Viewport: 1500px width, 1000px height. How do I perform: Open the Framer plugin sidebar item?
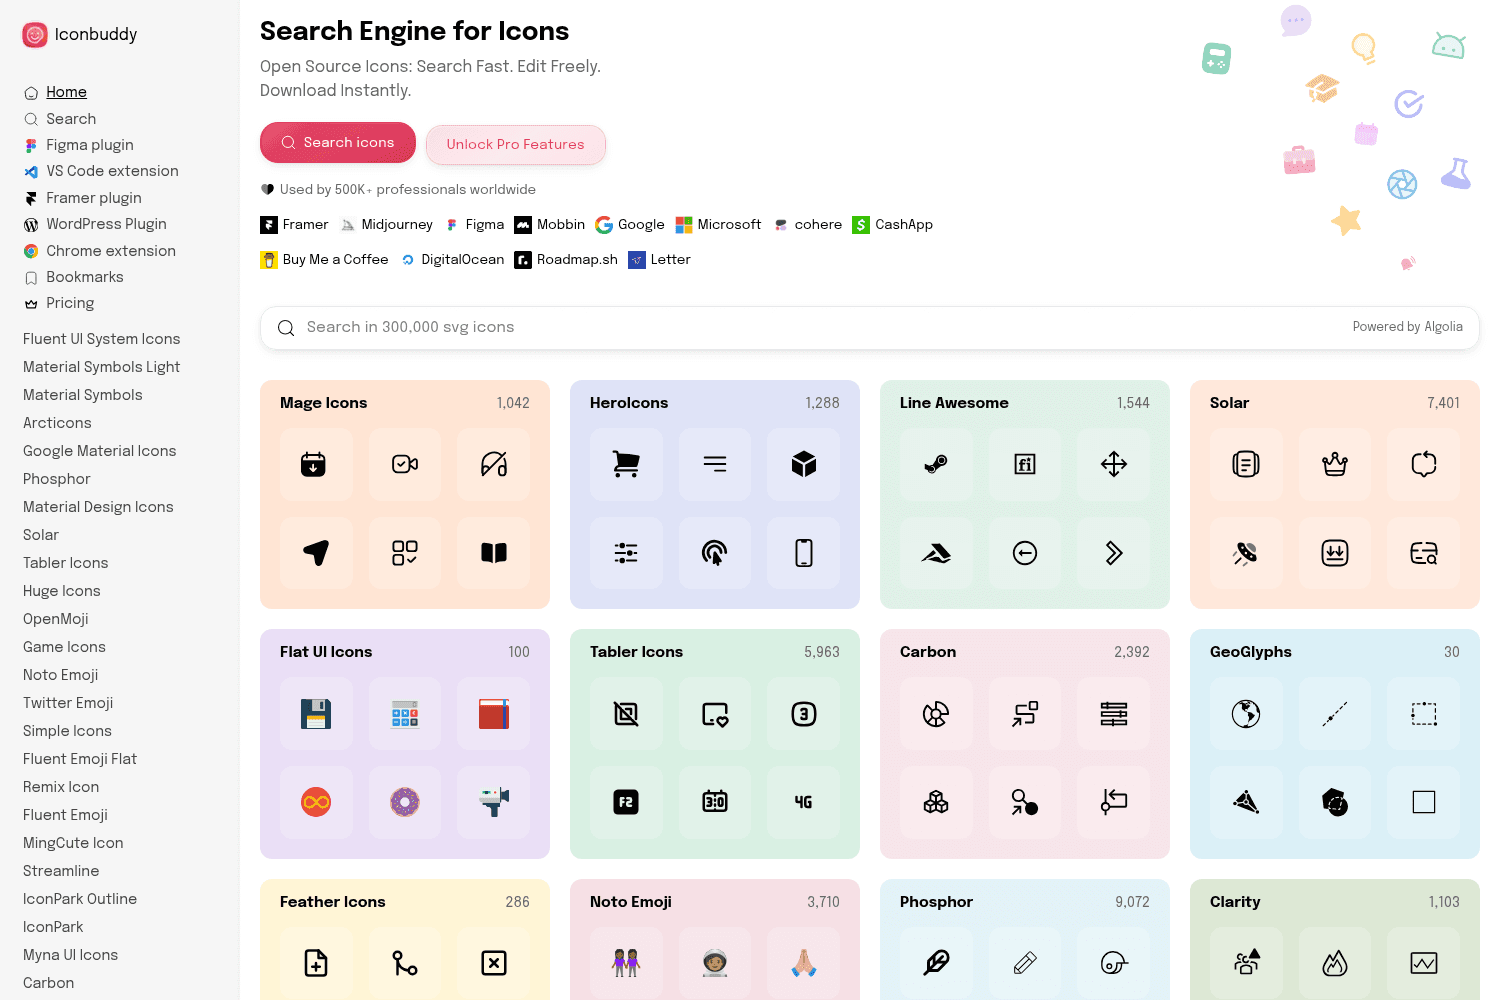(x=94, y=198)
